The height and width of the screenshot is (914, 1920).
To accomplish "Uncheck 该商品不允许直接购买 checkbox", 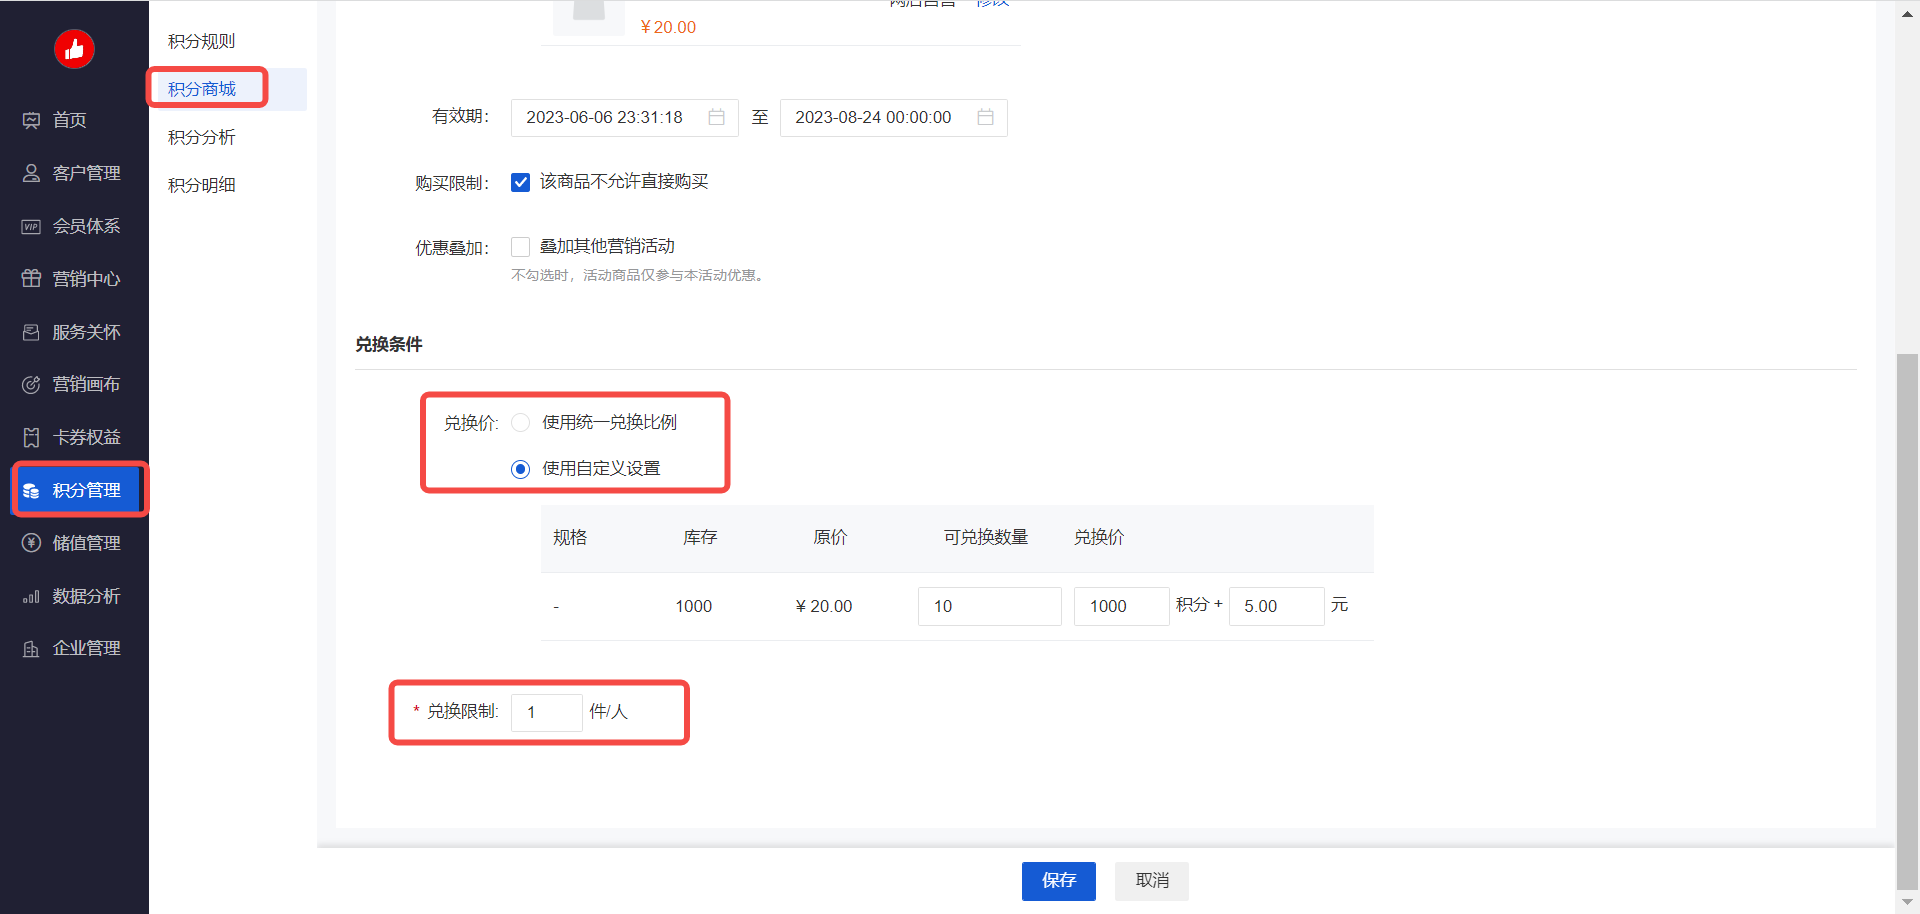I will point(520,182).
